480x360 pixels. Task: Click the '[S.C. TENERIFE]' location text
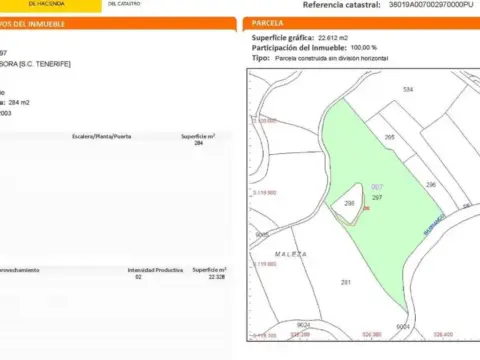coord(45,64)
